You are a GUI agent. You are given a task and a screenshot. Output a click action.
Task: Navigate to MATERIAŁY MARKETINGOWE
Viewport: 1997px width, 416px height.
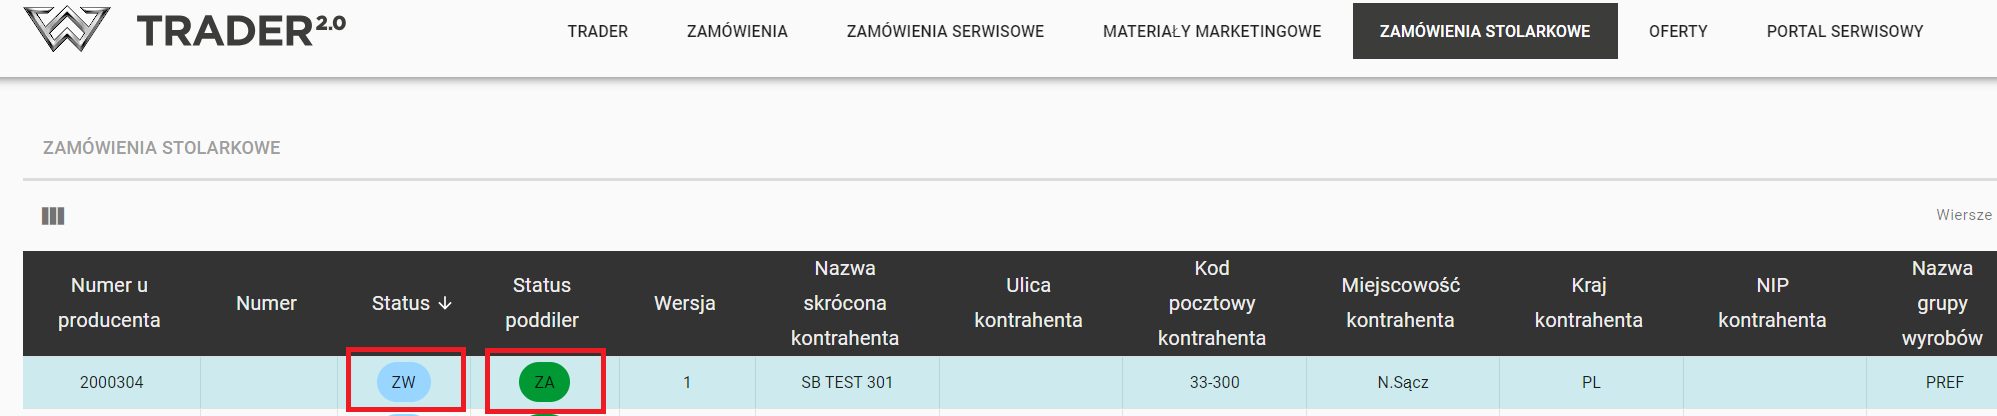(1211, 31)
